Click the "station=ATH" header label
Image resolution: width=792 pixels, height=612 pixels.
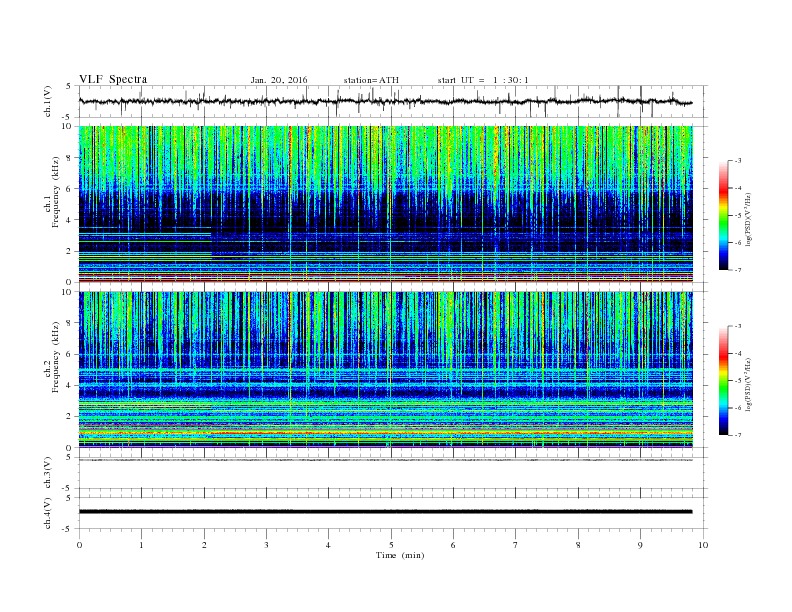371,80
